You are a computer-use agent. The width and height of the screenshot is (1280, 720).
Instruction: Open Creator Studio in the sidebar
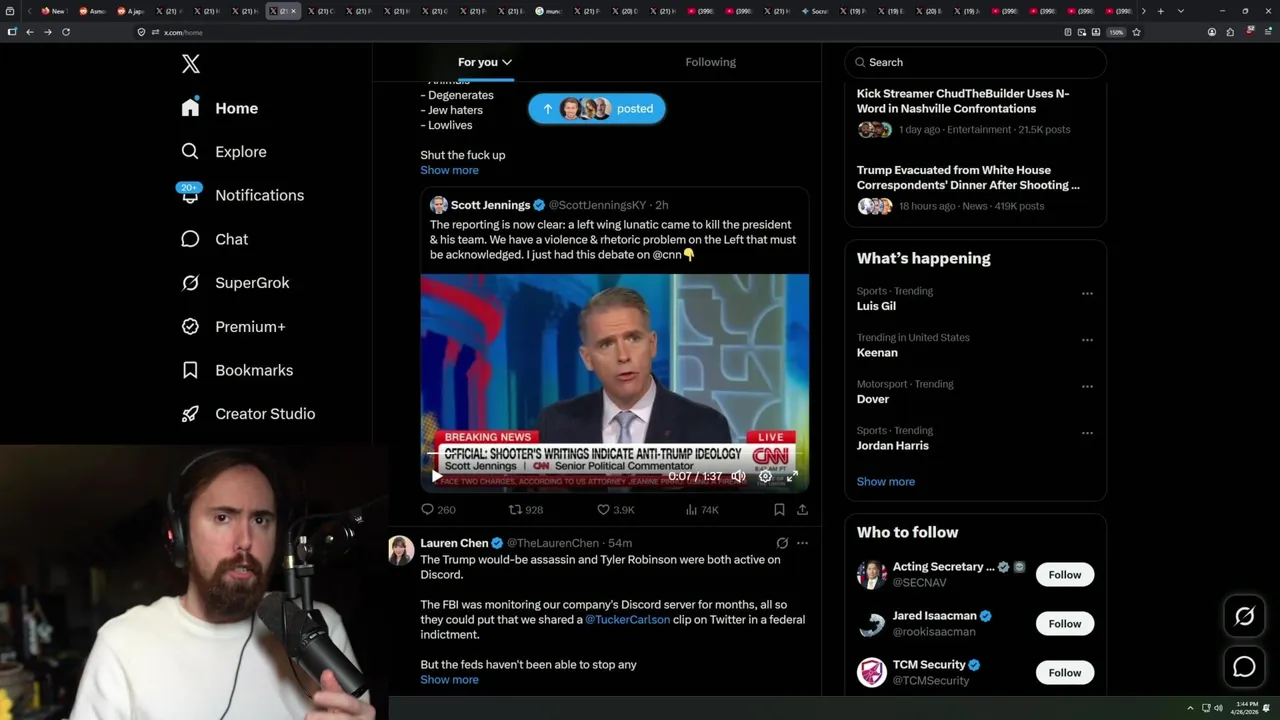[249, 414]
